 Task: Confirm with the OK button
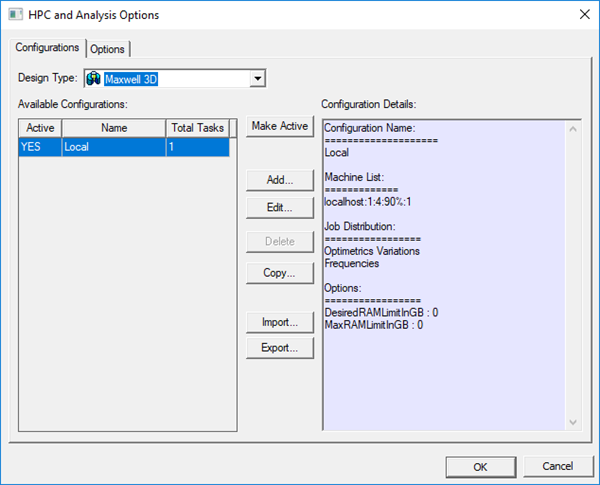pos(481,467)
